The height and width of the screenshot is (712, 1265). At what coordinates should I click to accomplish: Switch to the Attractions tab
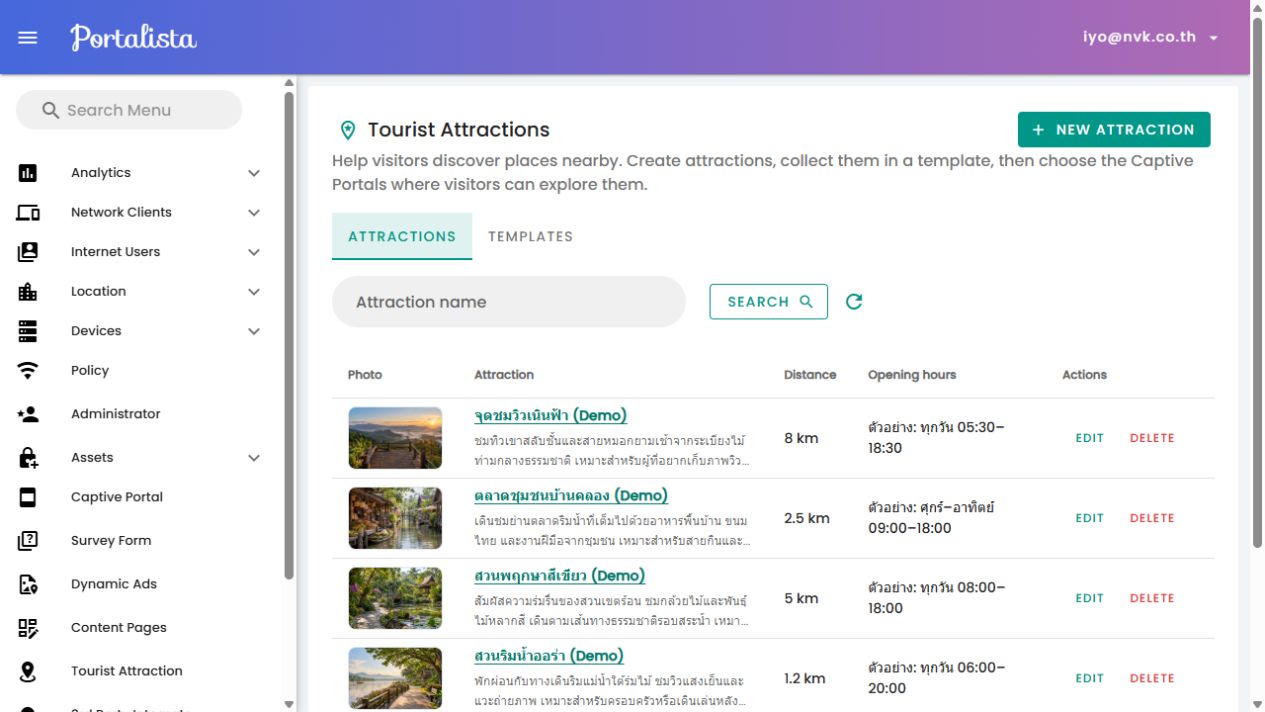pyautogui.click(x=402, y=237)
